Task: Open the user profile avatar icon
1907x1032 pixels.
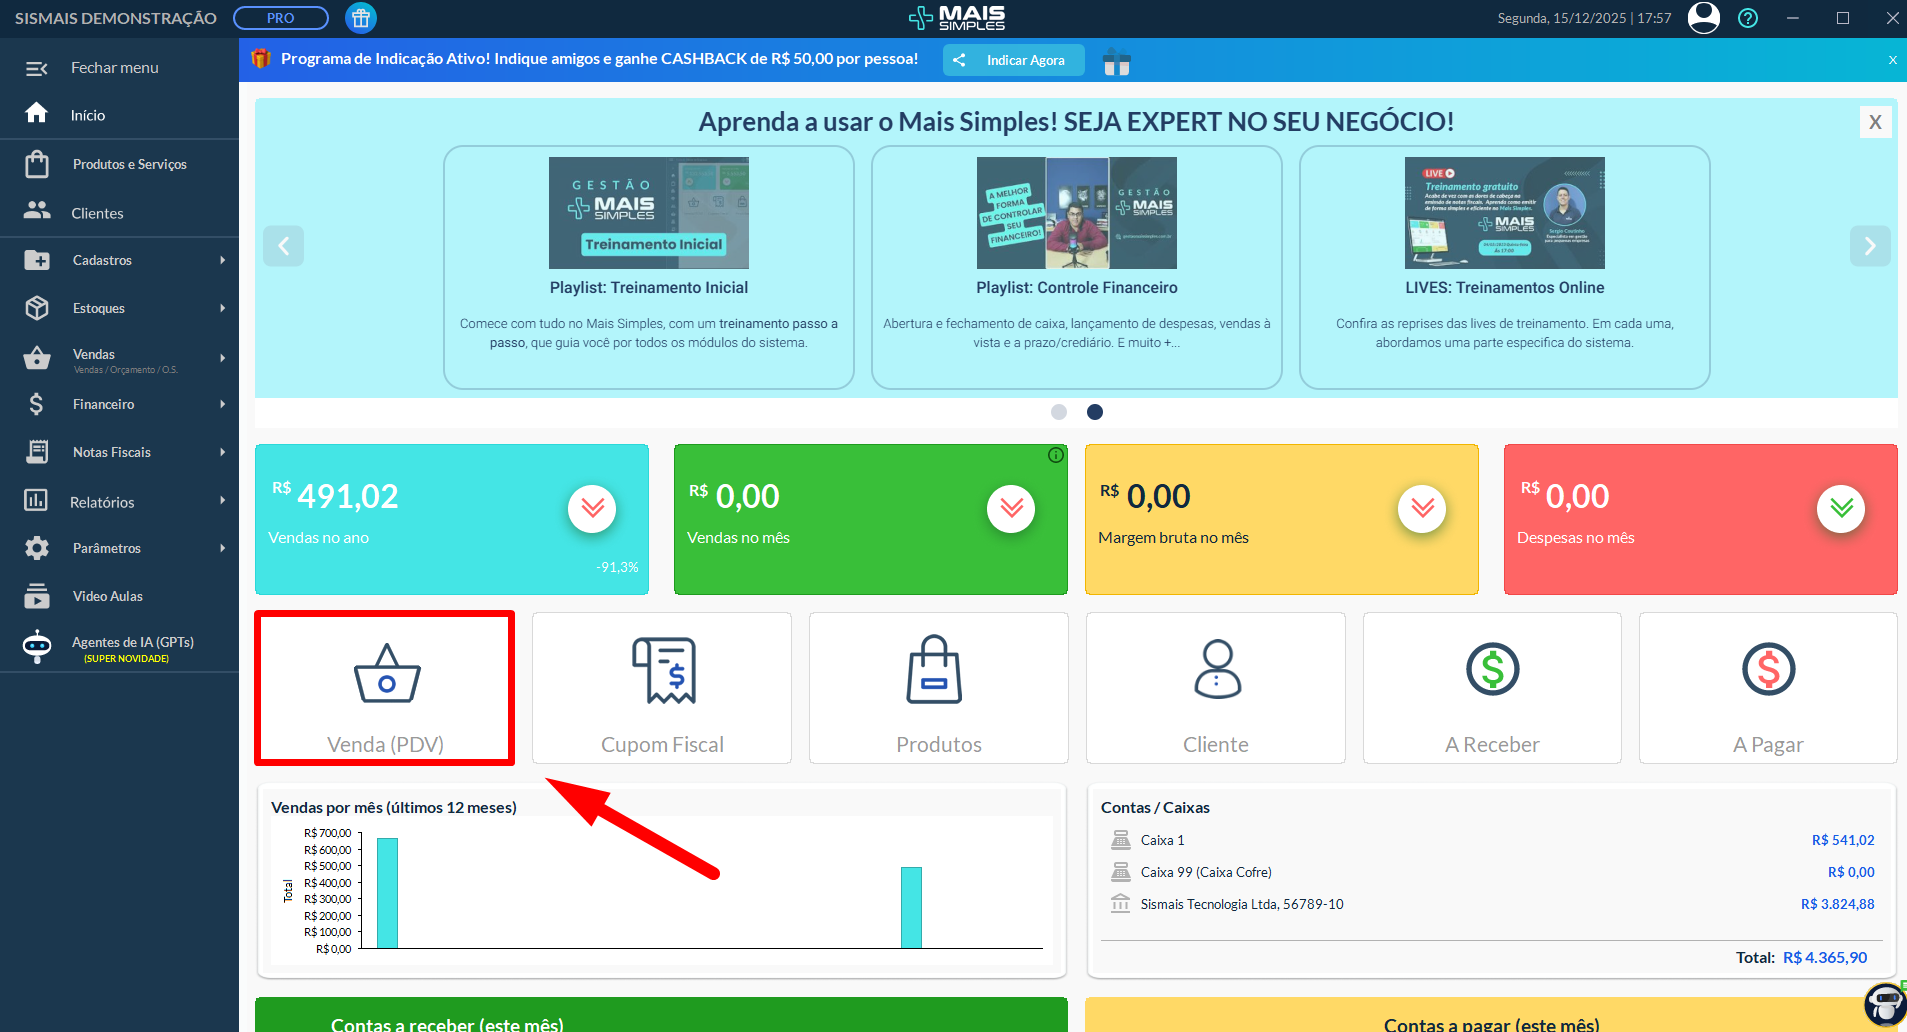Action: tap(1703, 18)
